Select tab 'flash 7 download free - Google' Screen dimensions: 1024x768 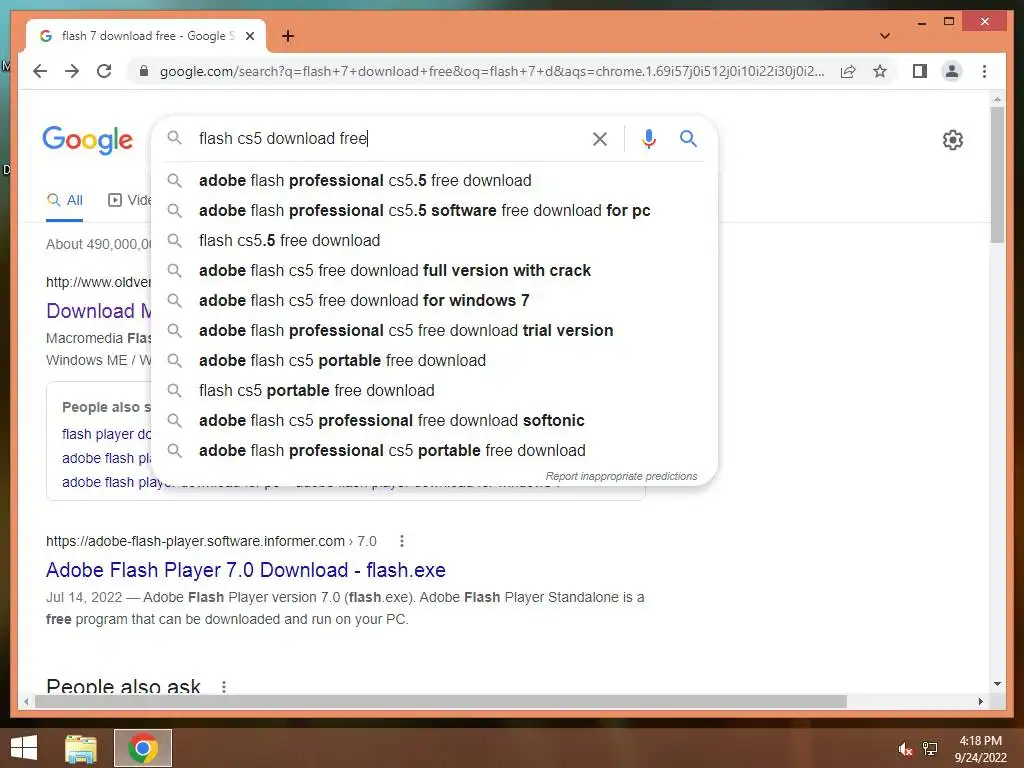tap(146, 36)
